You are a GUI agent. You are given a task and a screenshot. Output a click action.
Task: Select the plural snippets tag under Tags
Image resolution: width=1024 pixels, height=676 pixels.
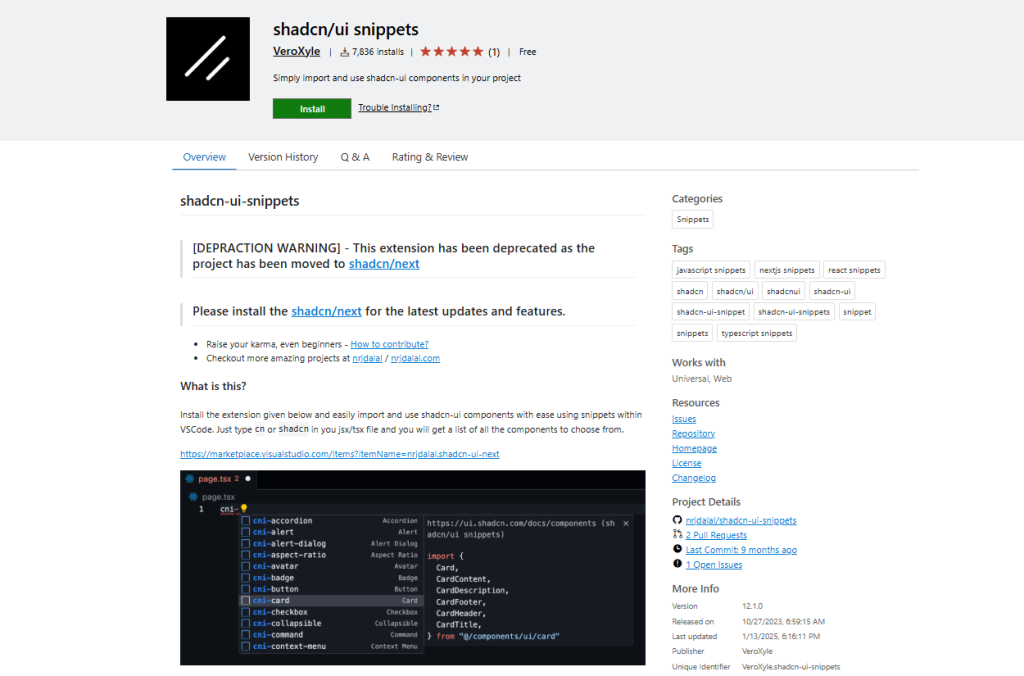pyautogui.click(x=692, y=333)
